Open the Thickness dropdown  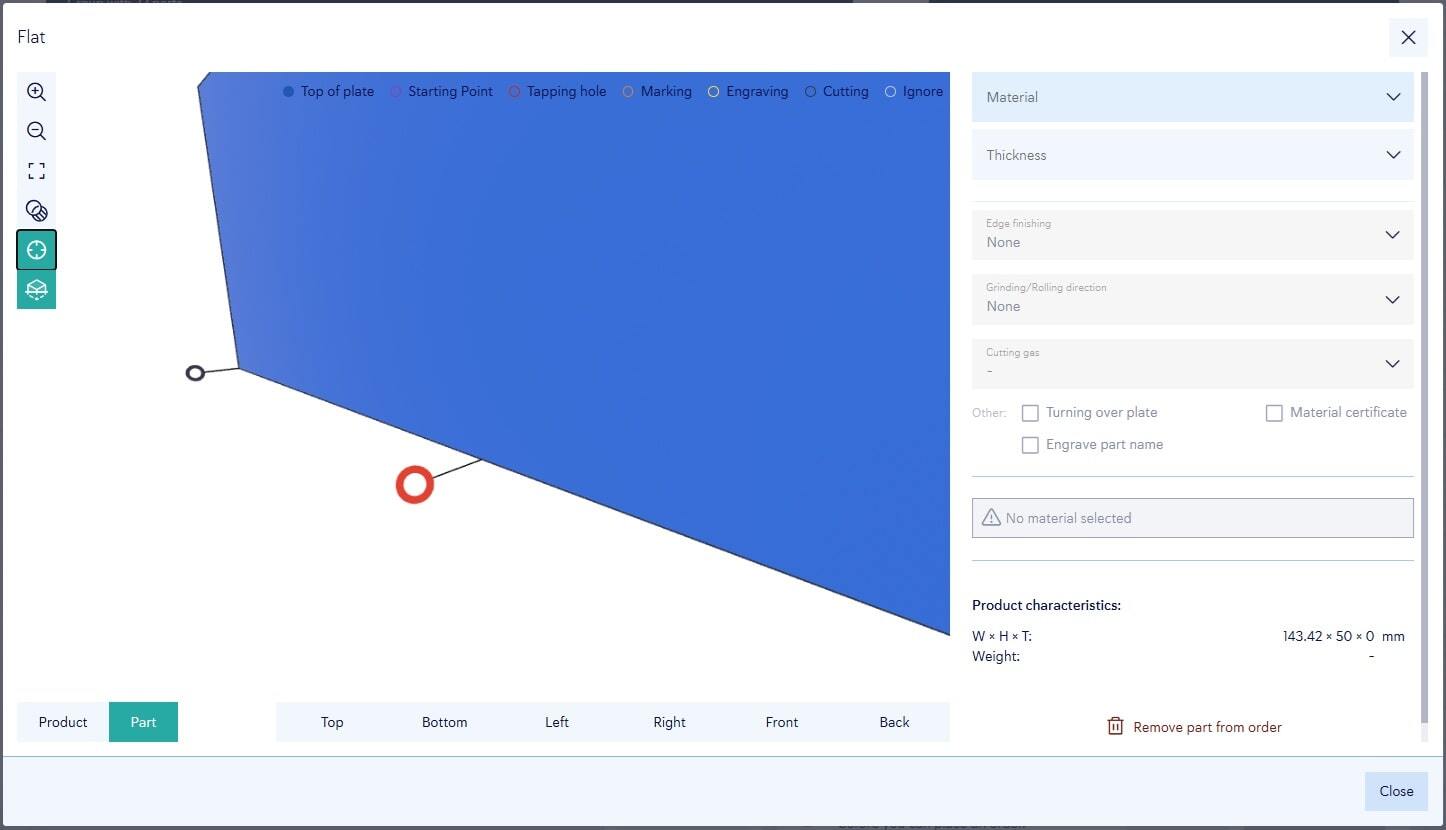(1192, 155)
